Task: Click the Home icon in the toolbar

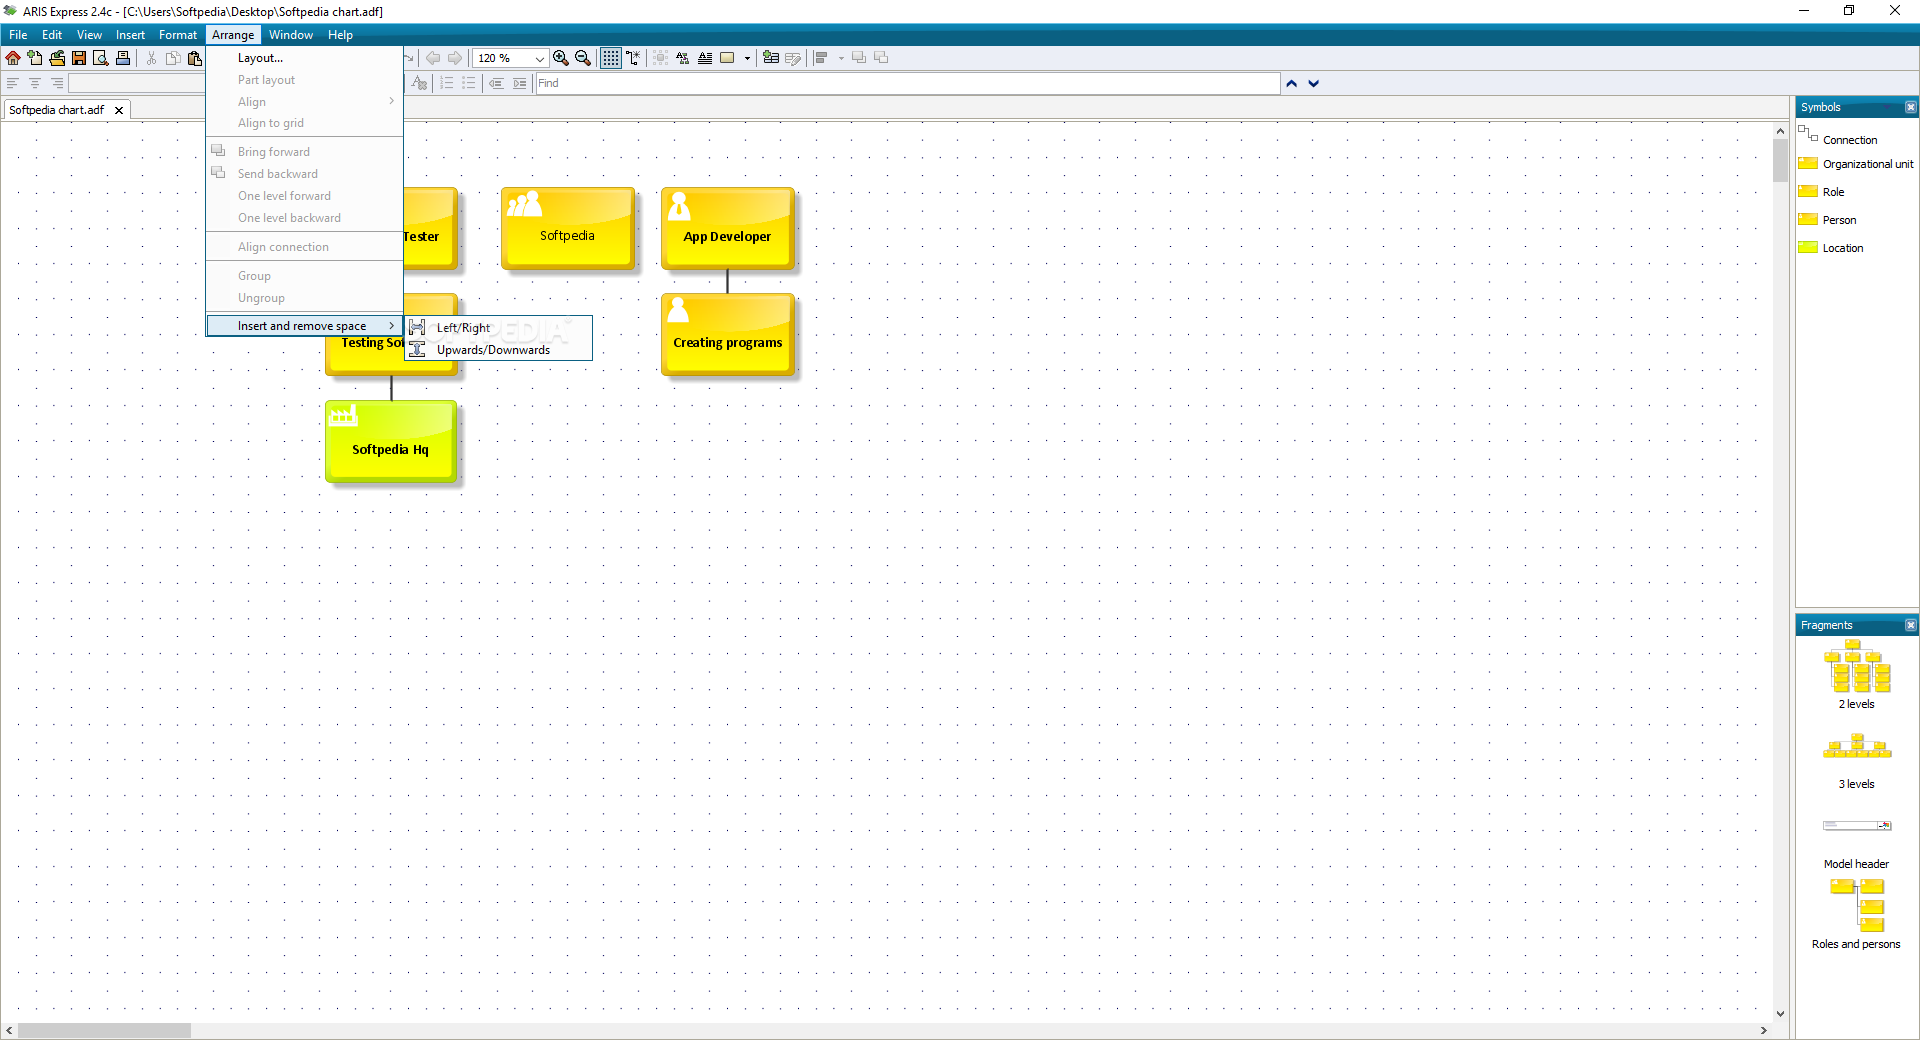Action: coord(13,58)
